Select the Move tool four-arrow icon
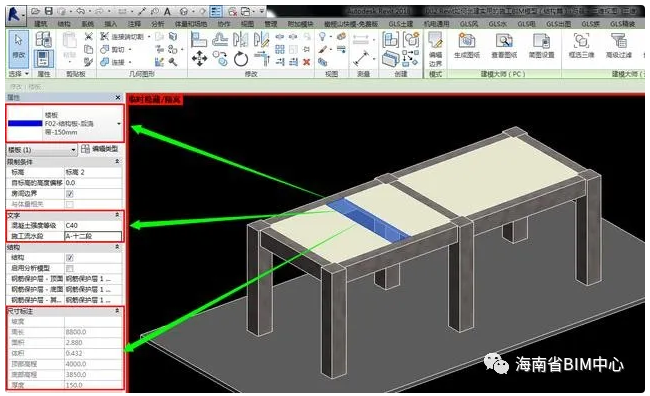650x396 pixels. (x=199, y=59)
